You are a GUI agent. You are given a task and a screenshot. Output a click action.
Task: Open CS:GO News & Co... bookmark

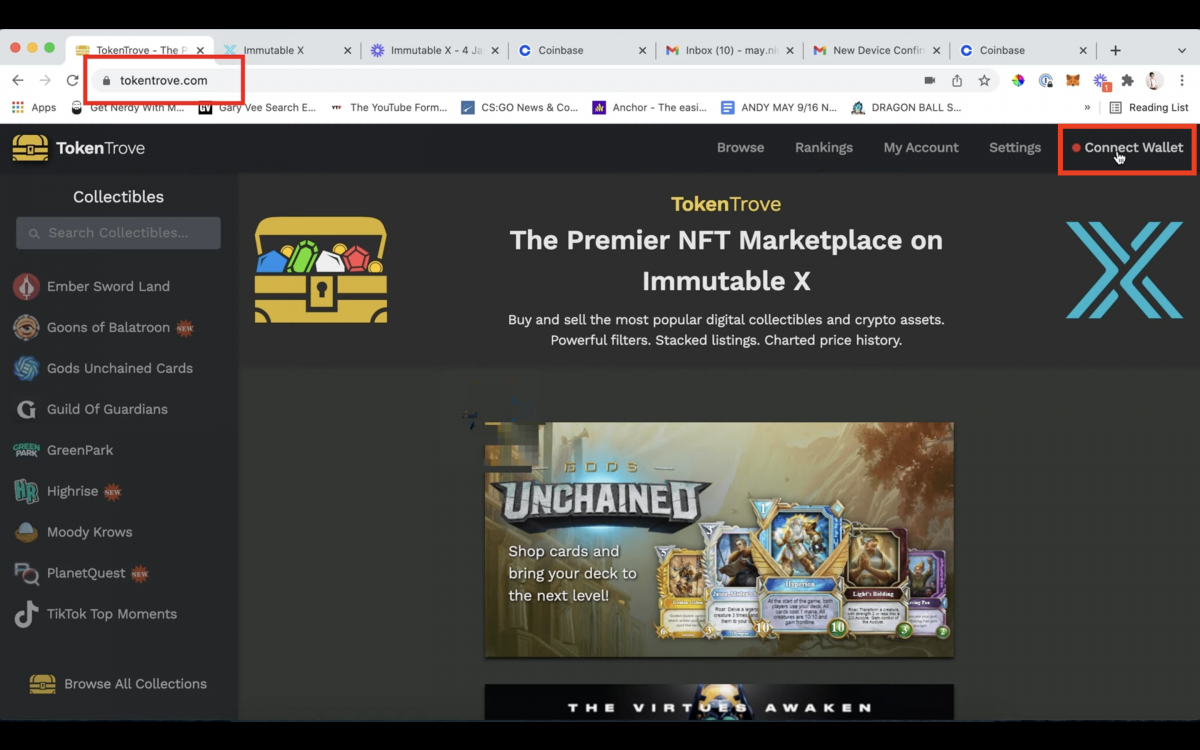click(519, 107)
